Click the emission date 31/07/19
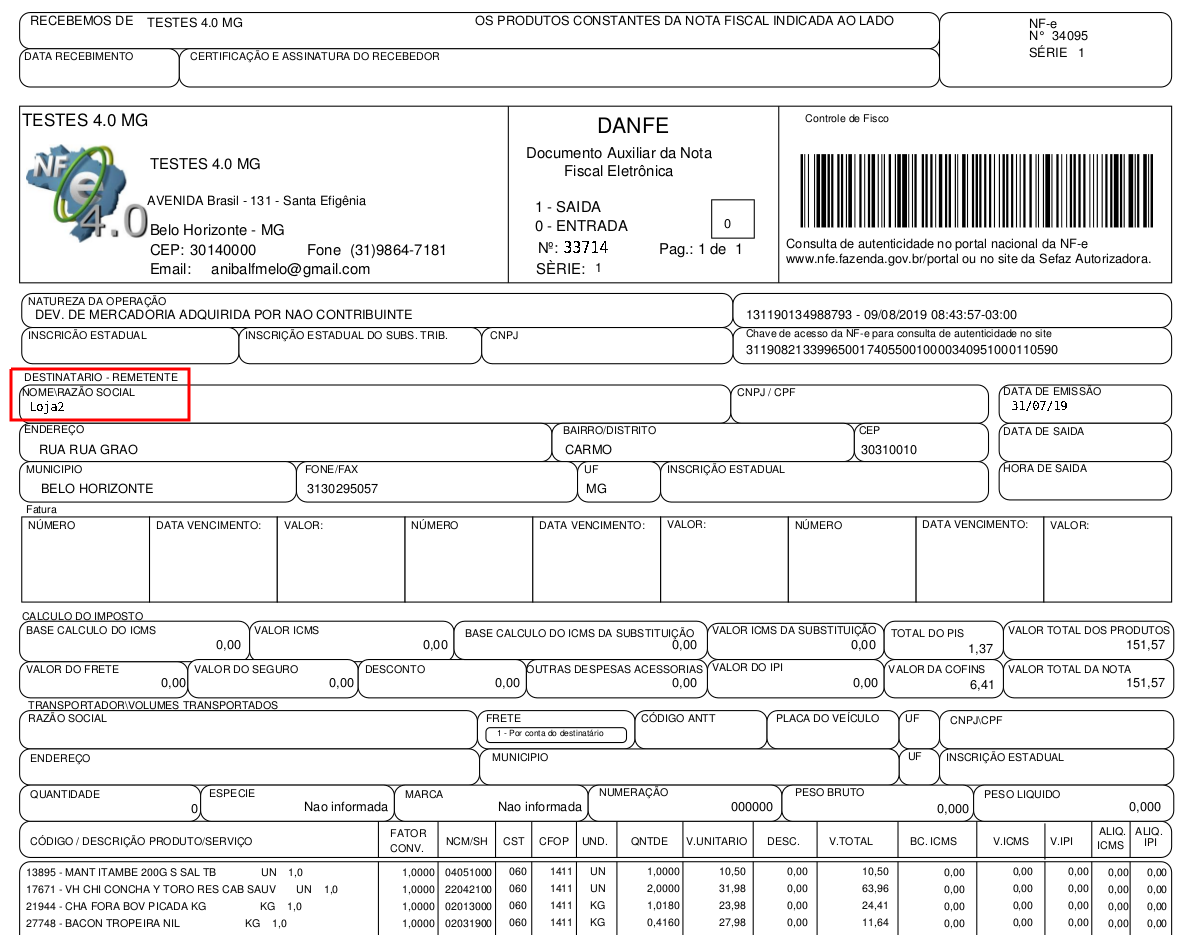 1039,406
